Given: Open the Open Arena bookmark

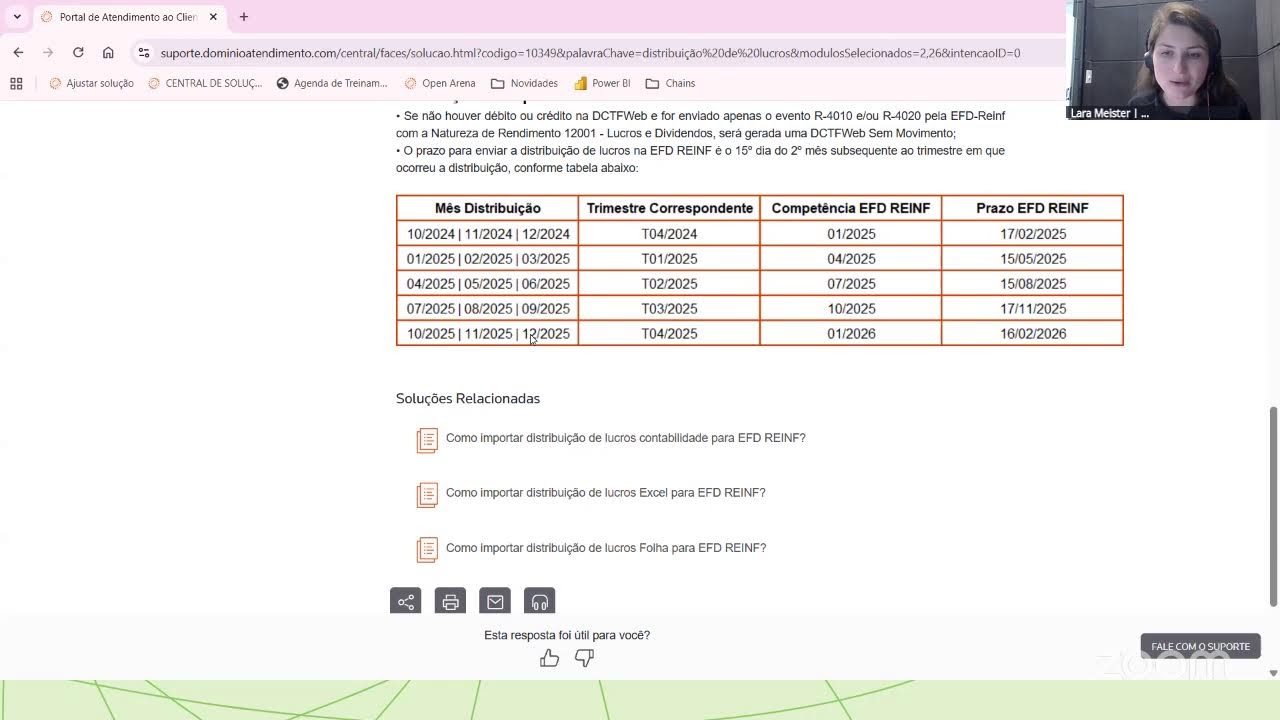Looking at the screenshot, I should click(440, 83).
